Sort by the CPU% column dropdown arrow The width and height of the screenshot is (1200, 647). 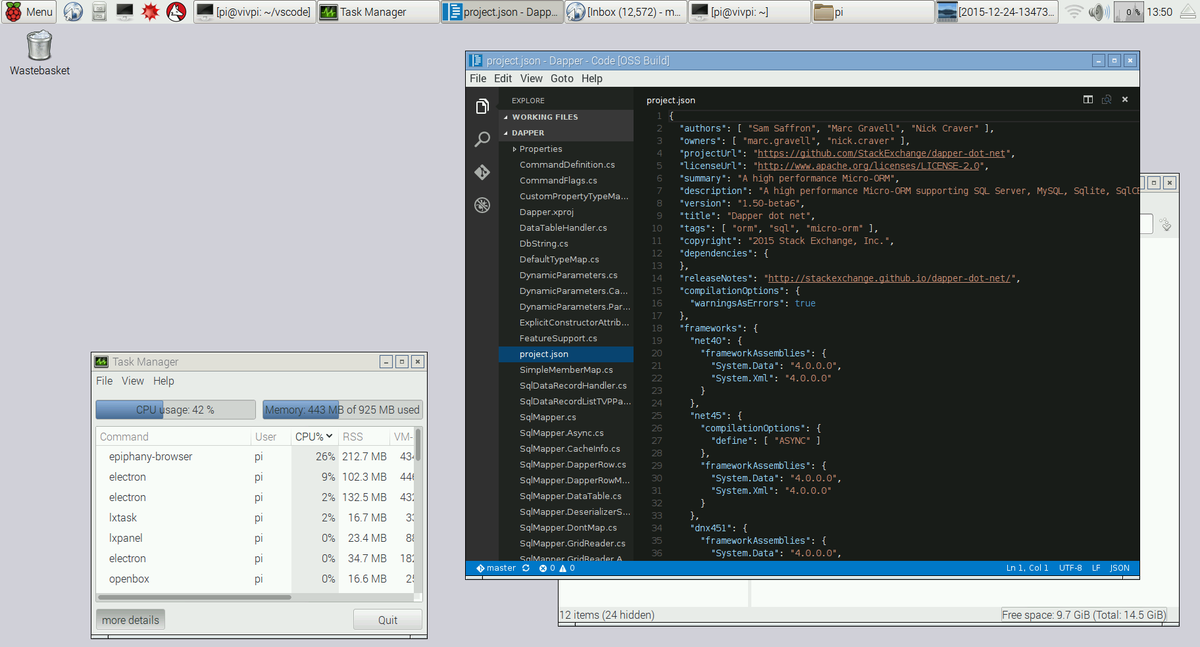coord(329,437)
